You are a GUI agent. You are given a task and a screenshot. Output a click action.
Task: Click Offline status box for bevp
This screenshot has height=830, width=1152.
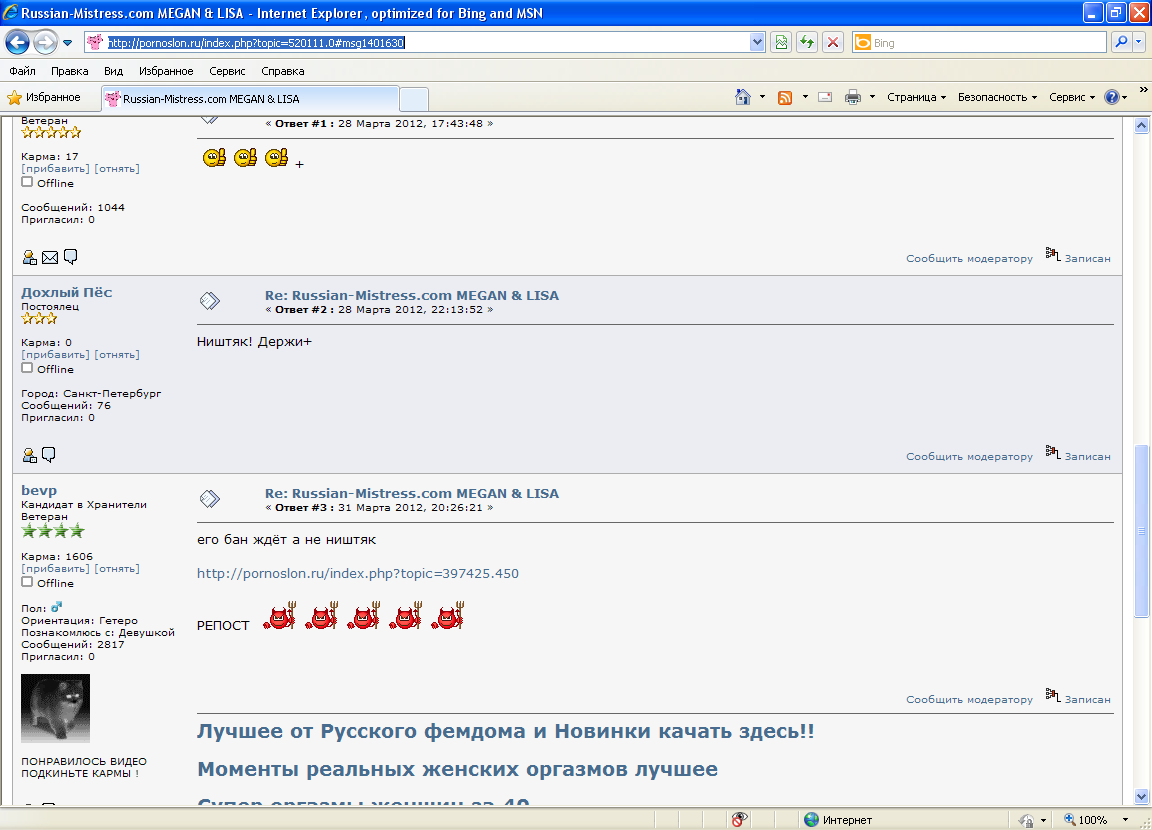[27, 582]
